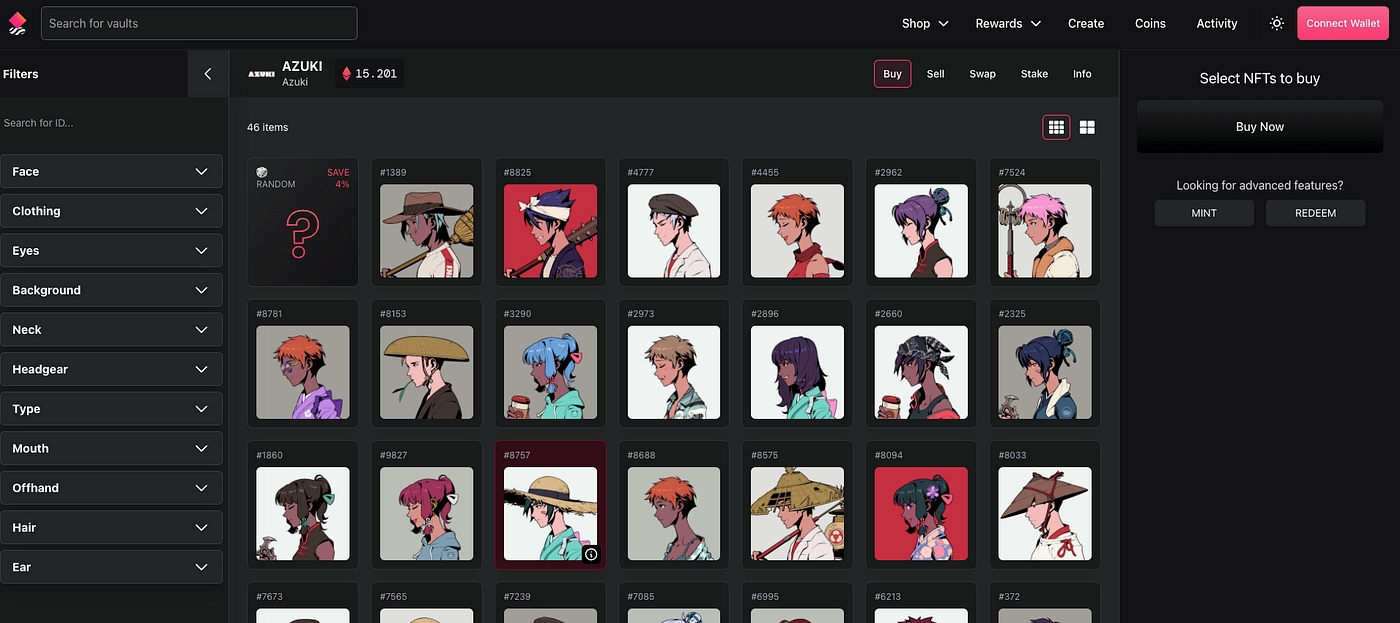Open the Shop dropdown menu
Viewport: 1400px width, 623px height.
924,23
